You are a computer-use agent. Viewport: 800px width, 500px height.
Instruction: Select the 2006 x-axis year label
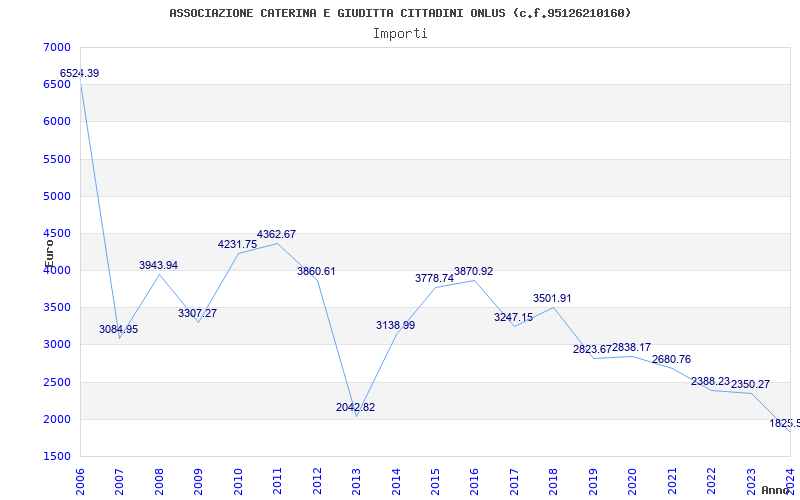(x=80, y=481)
